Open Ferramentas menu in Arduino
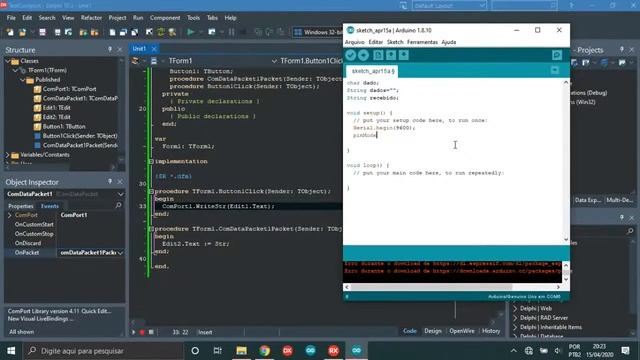Viewport: 640px width, 360px height. coord(422,42)
